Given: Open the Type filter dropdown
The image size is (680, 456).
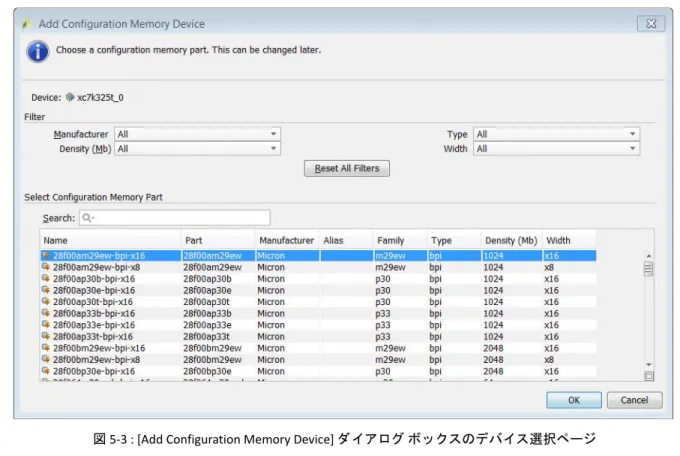Looking at the screenshot, I should 556,134.
